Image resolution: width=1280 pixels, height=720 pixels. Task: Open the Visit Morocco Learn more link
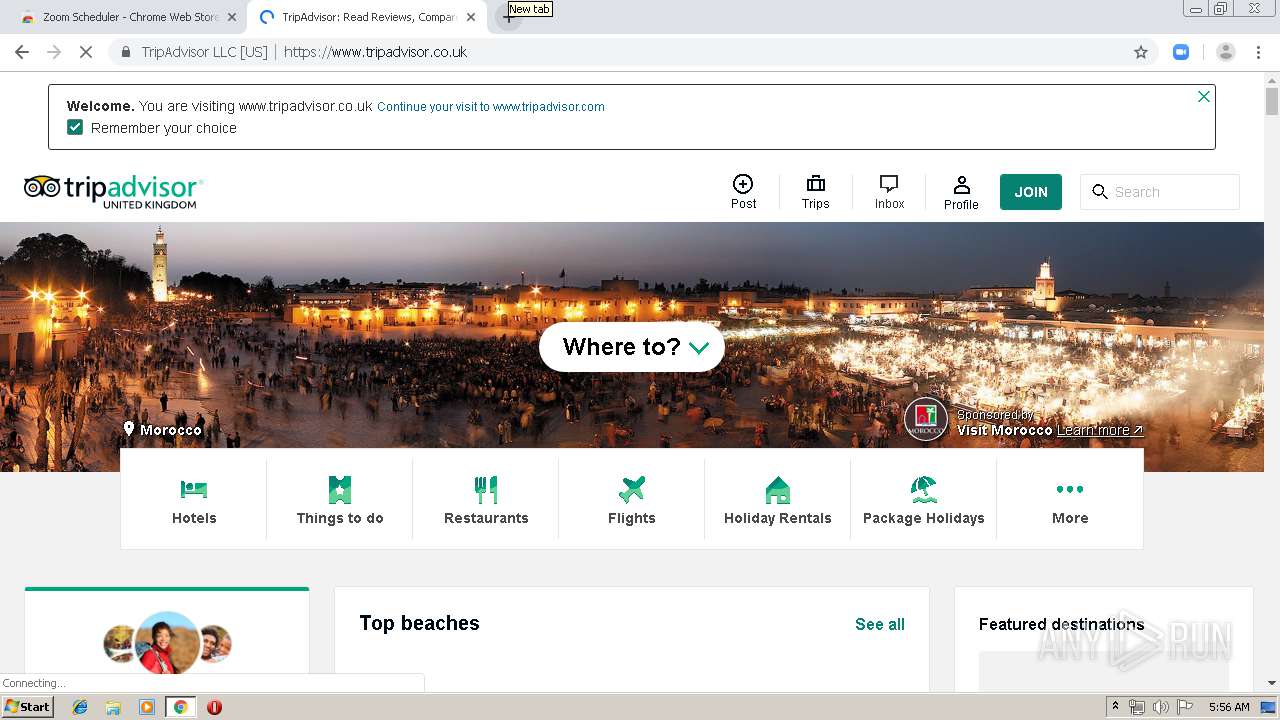pos(1100,430)
